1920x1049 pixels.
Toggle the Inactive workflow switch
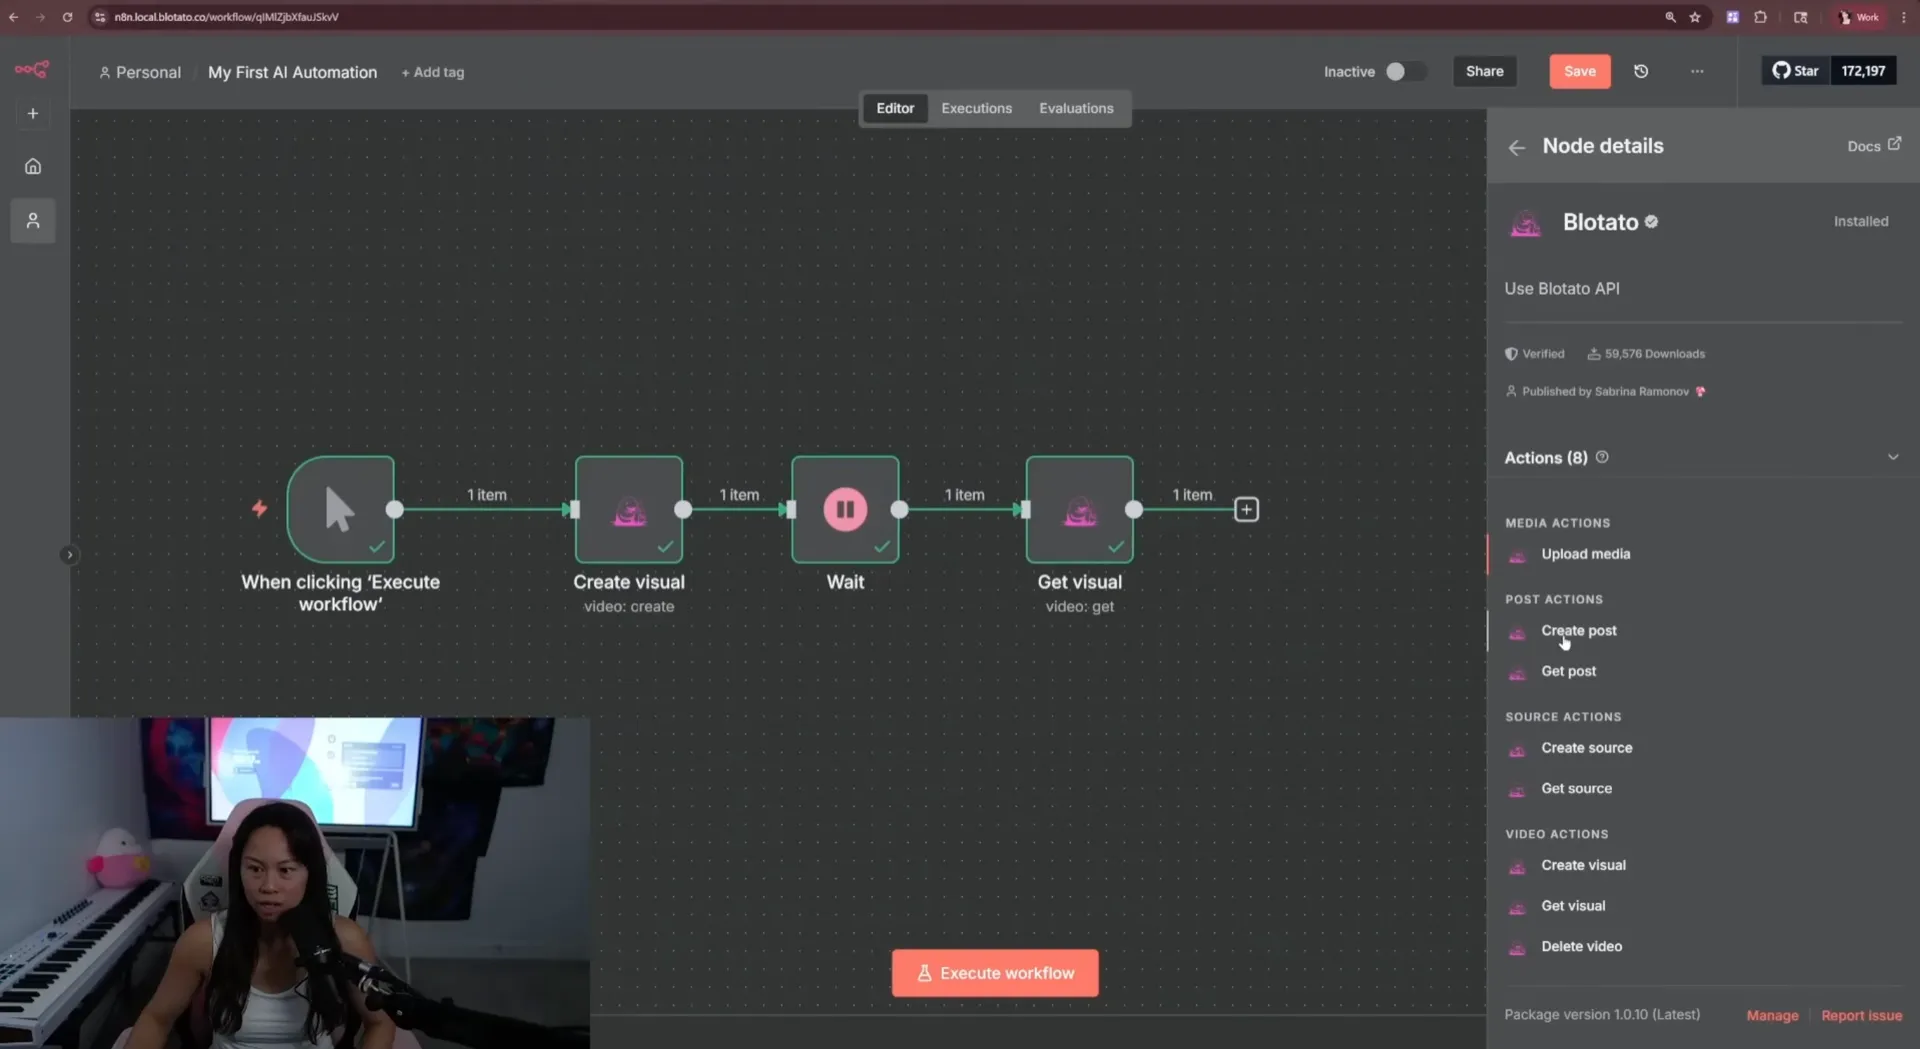(1405, 71)
